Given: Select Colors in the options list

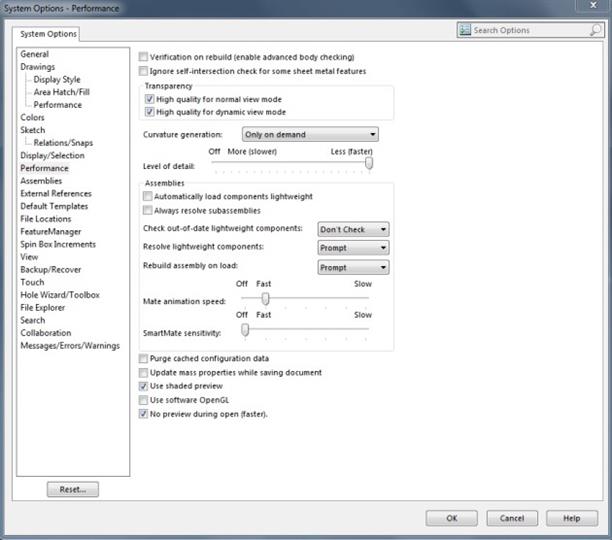Looking at the screenshot, I should [33, 117].
